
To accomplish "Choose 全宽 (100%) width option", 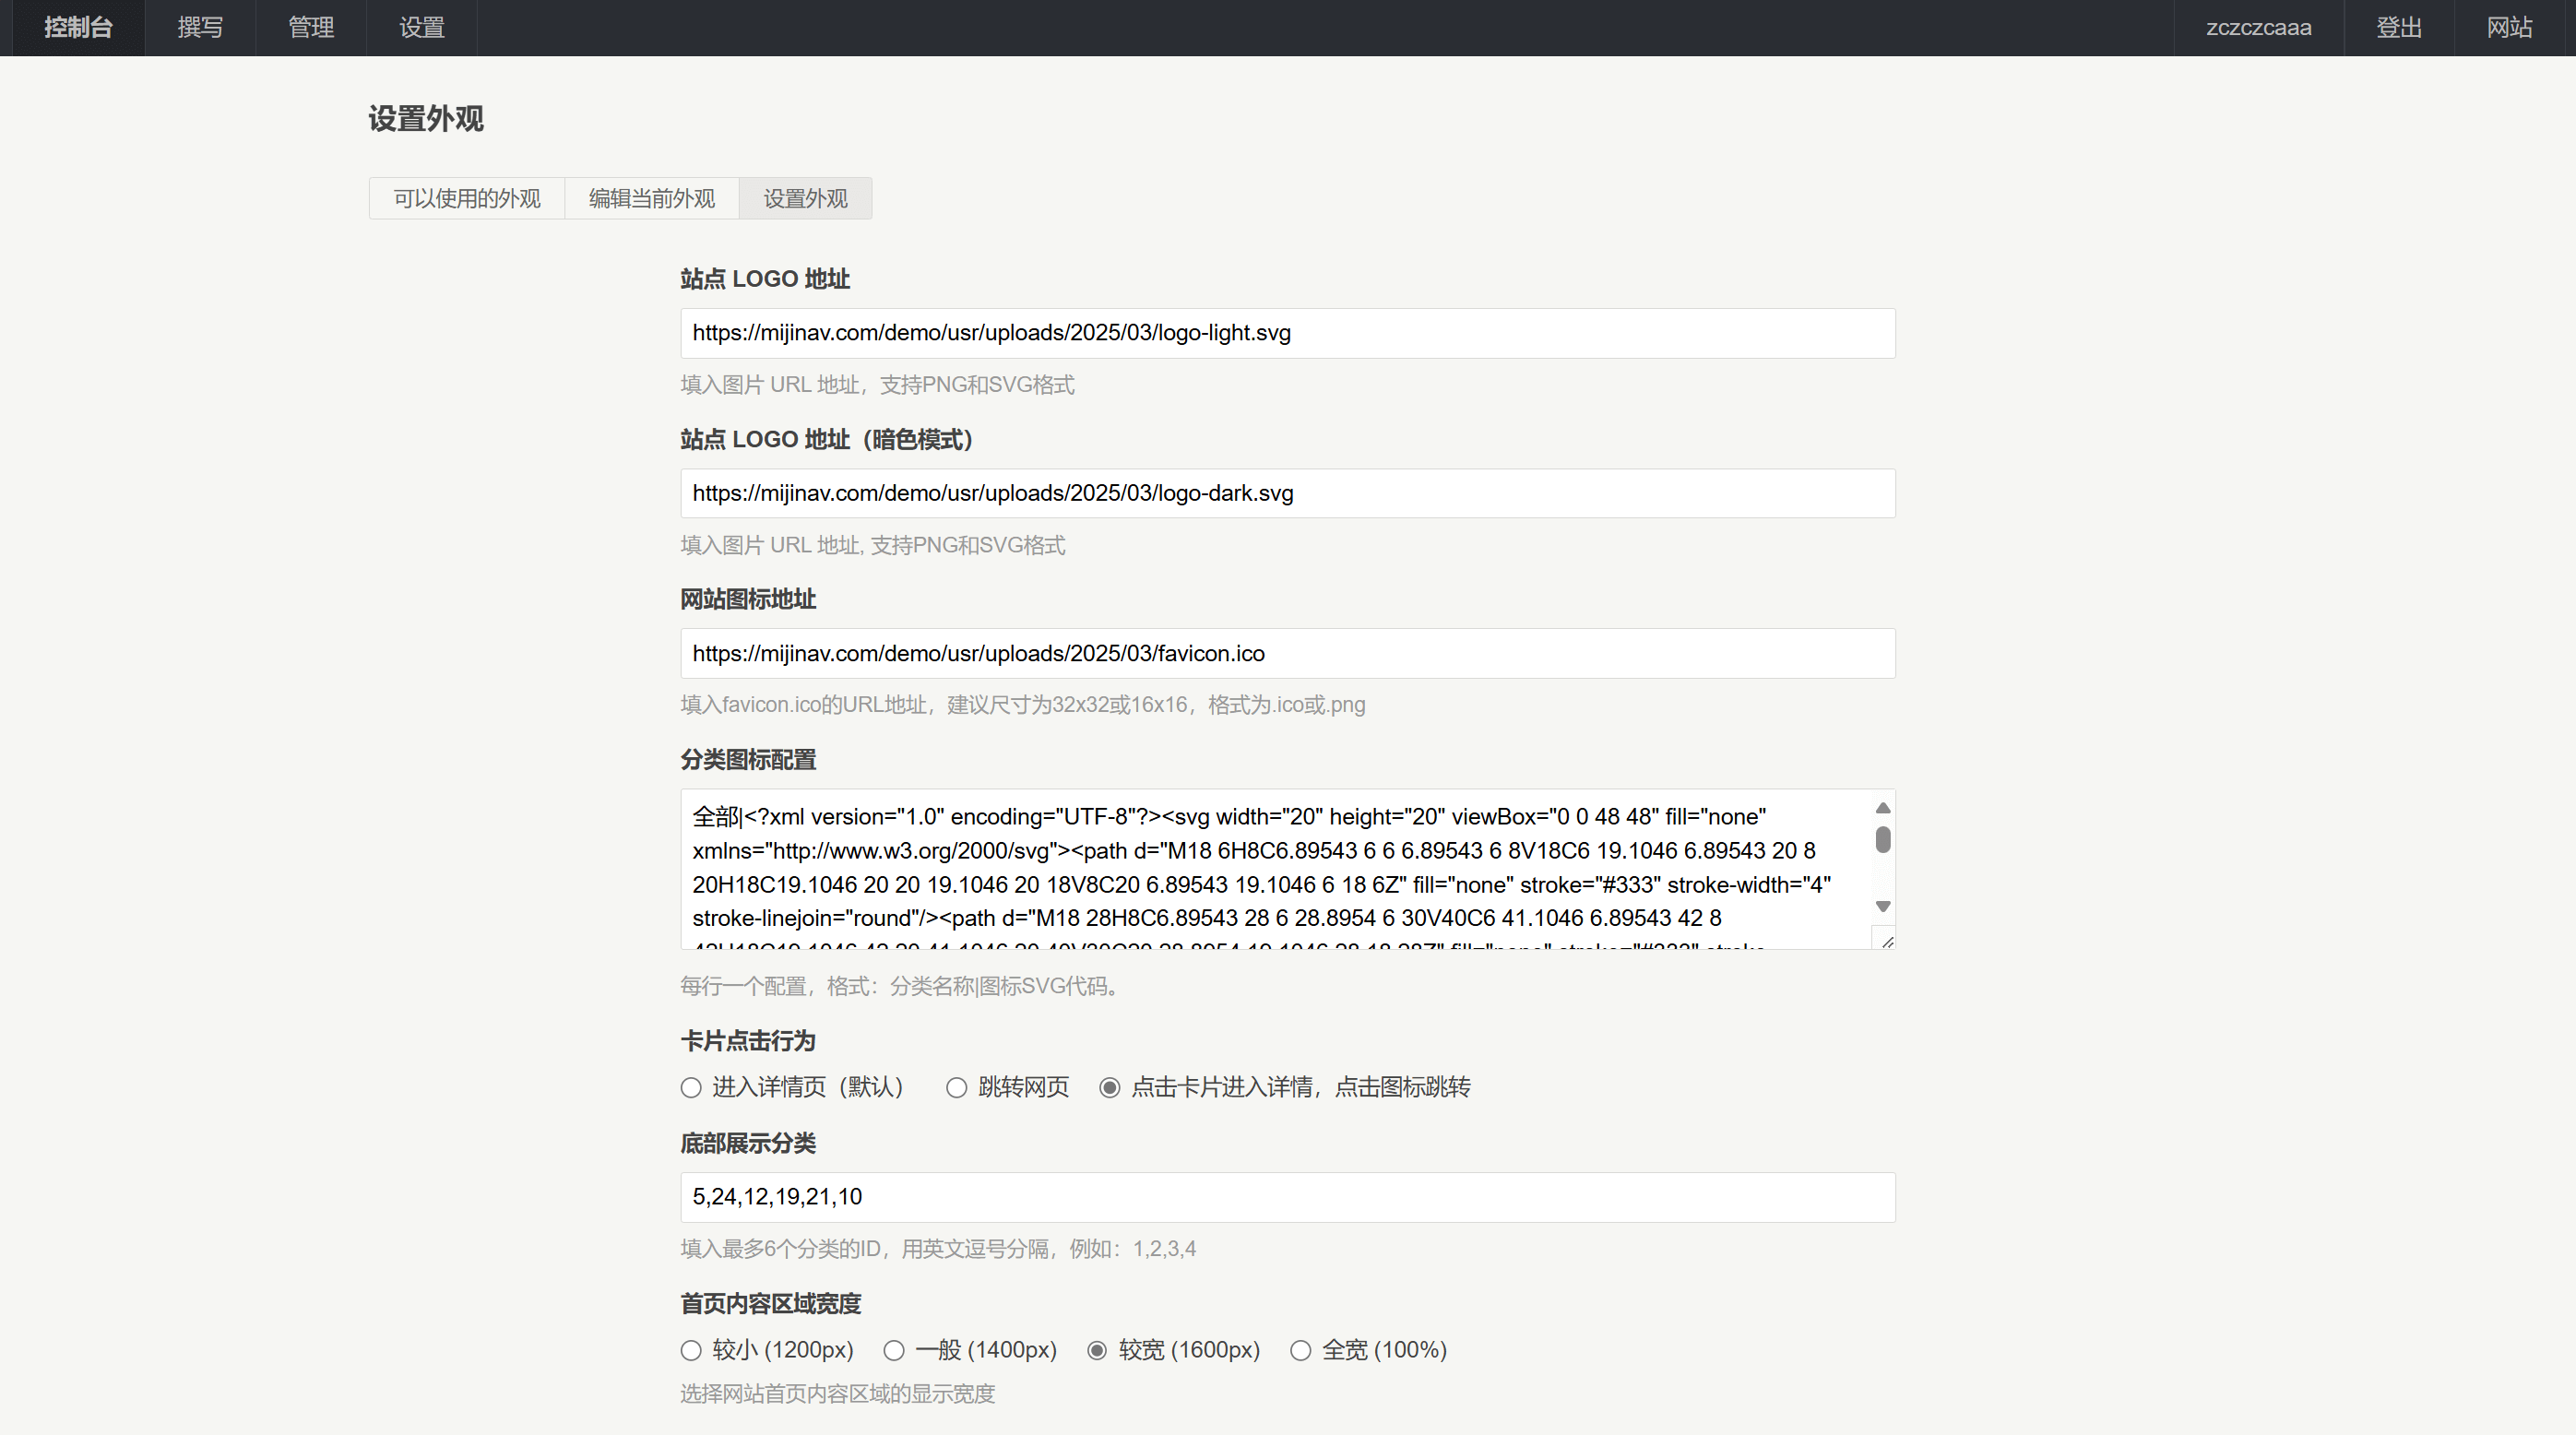I will [1300, 1351].
